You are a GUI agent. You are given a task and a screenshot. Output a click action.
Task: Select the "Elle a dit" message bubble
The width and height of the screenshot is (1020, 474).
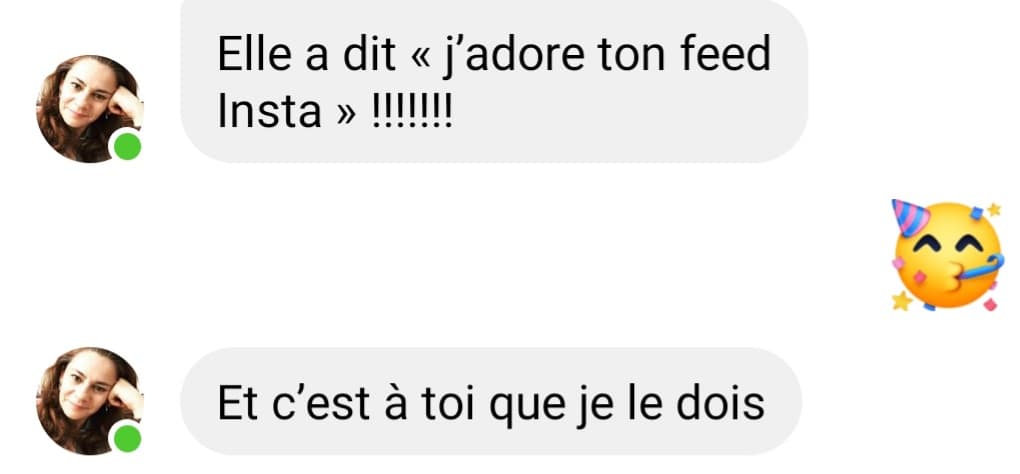[494, 81]
